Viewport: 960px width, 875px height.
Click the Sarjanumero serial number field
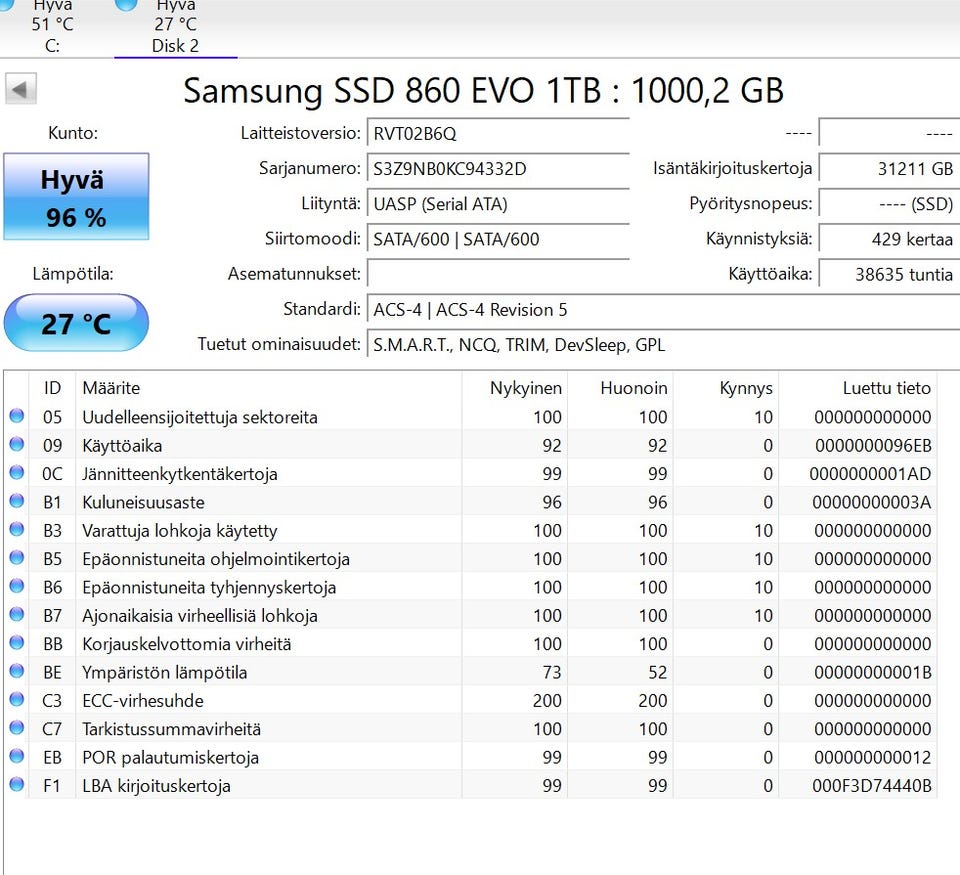click(498, 169)
